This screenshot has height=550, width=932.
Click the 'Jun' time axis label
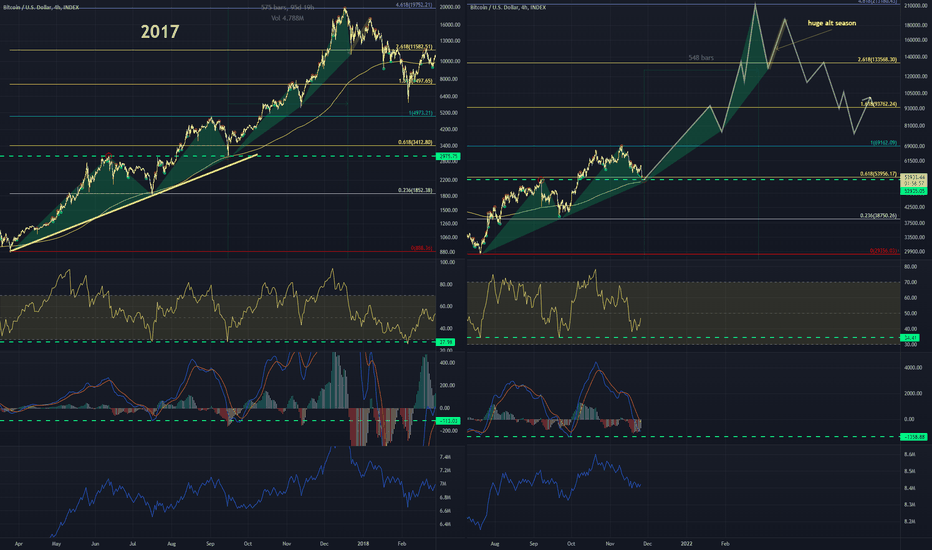point(95,543)
